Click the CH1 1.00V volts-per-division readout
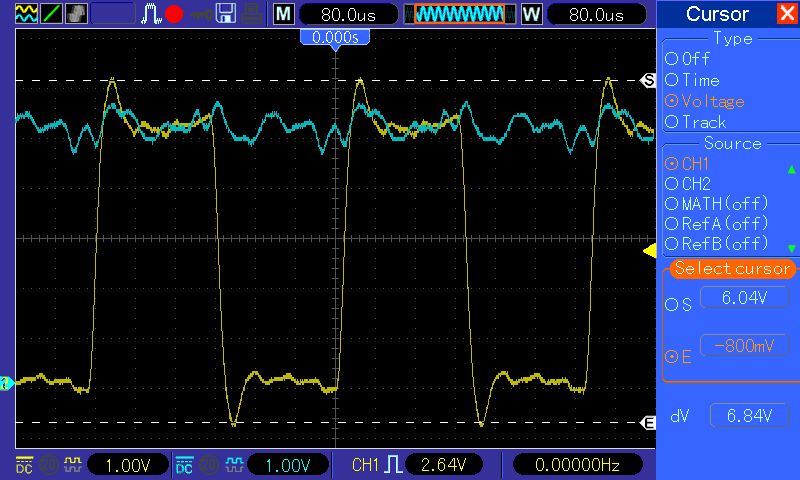The height and width of the screenshot is (480, 800). (x=128, y=465)
